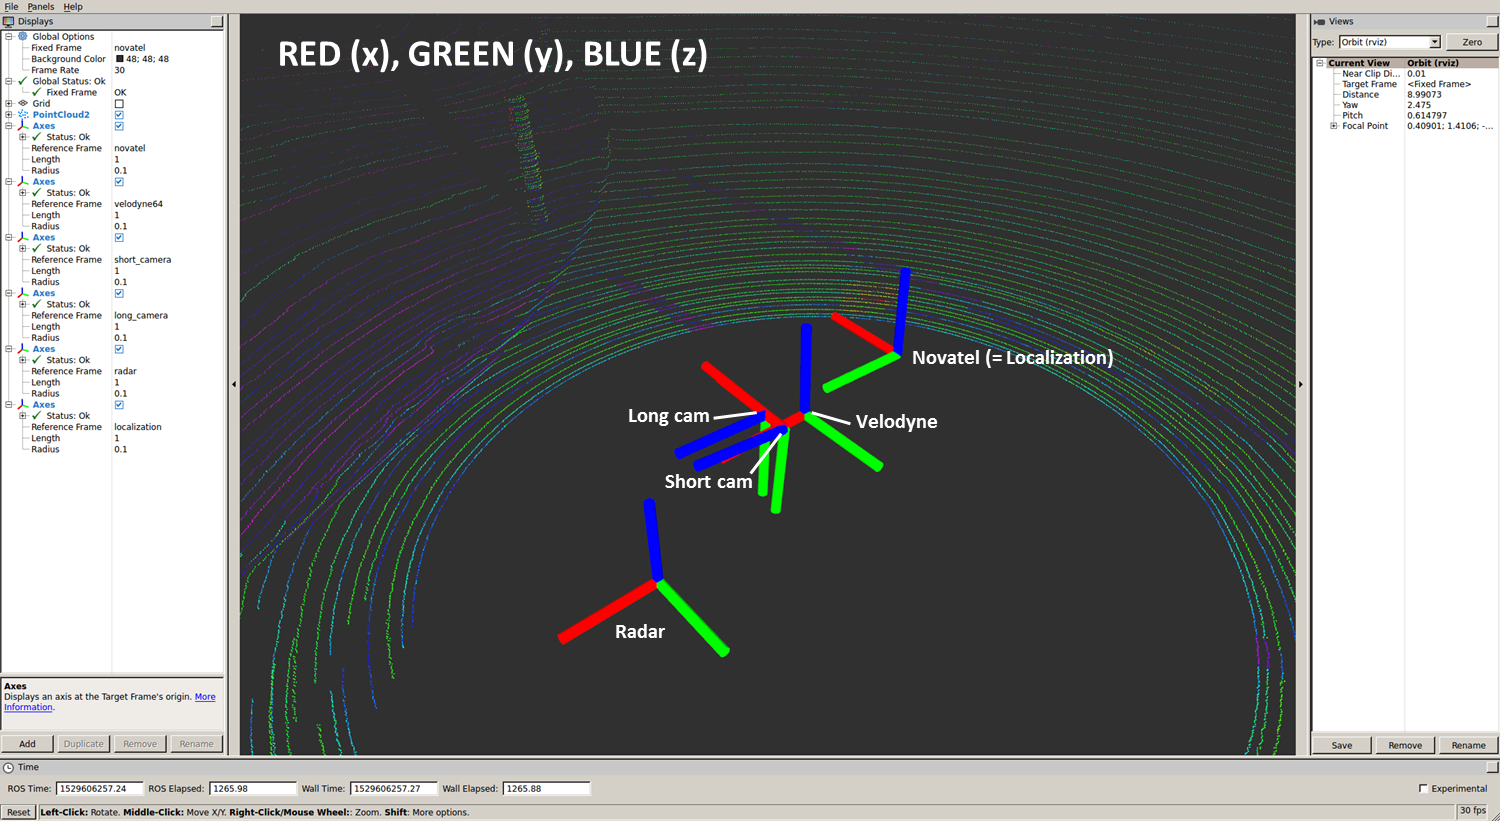The height and width of the screenshot is (821, 1500).
Task: Click the Background Color swatch
Action: pos(120,59)
